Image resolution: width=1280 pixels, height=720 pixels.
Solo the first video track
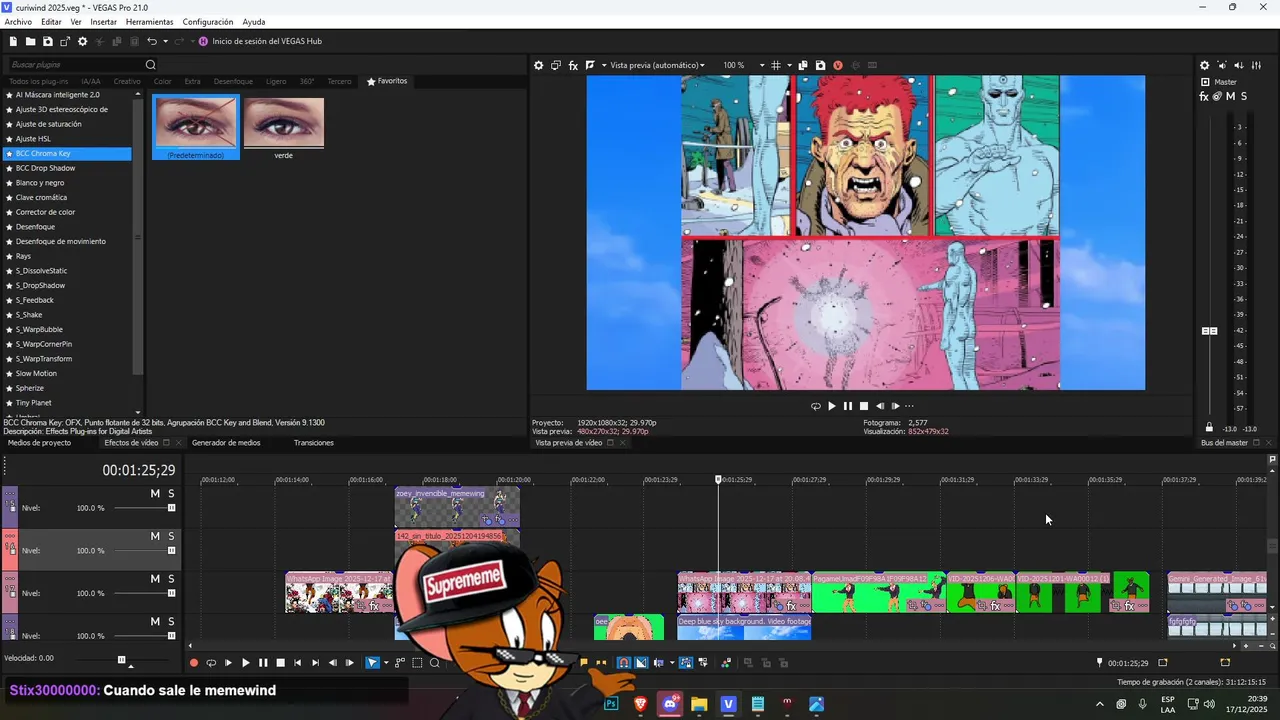click(x=171, y=494)
